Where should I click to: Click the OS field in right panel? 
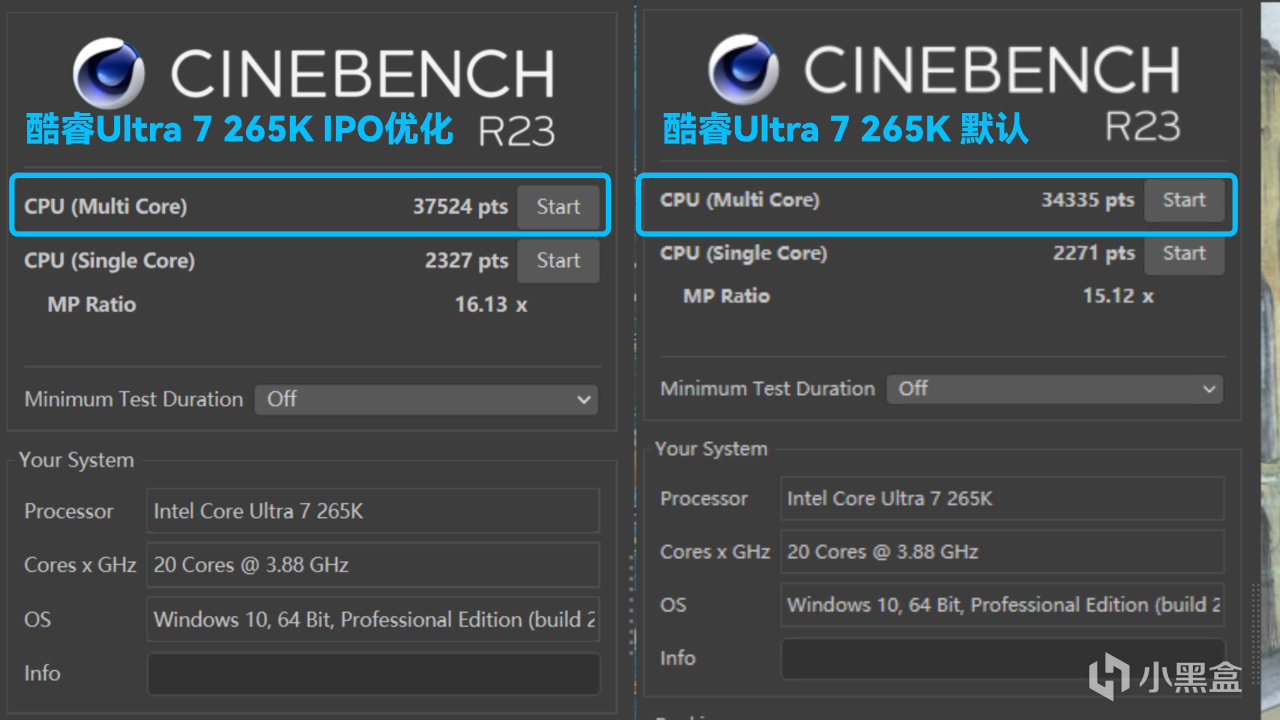(x=1002, y=605)
